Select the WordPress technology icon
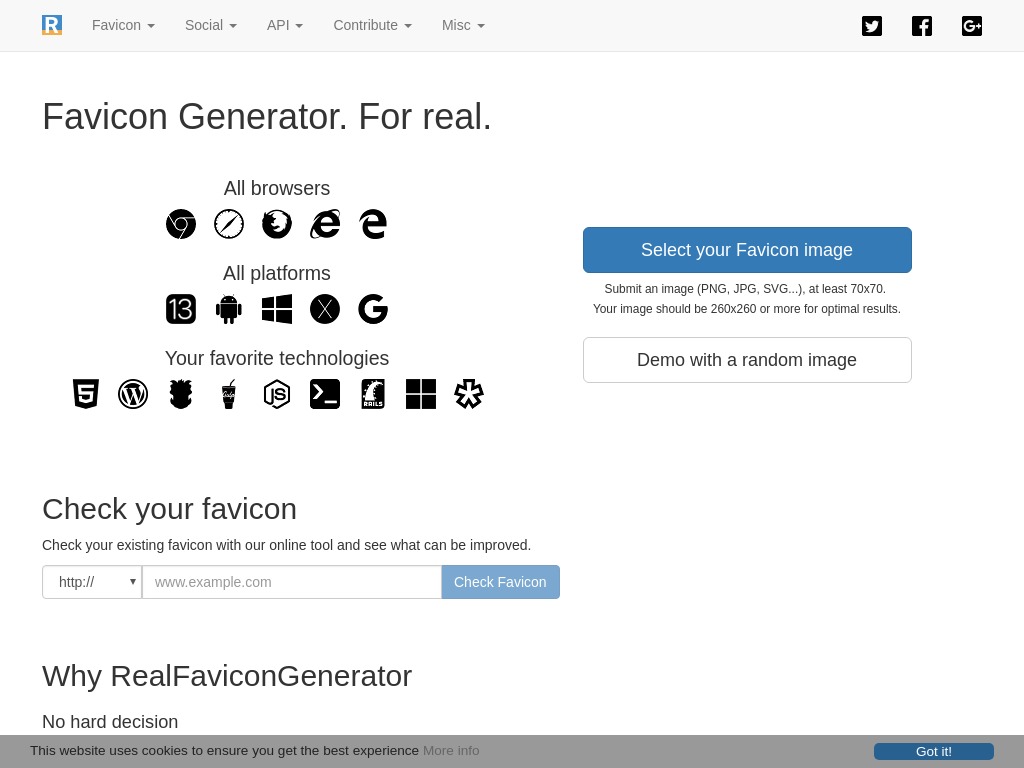This screenshot has height=768, width=1024. [x=133, y=394]
